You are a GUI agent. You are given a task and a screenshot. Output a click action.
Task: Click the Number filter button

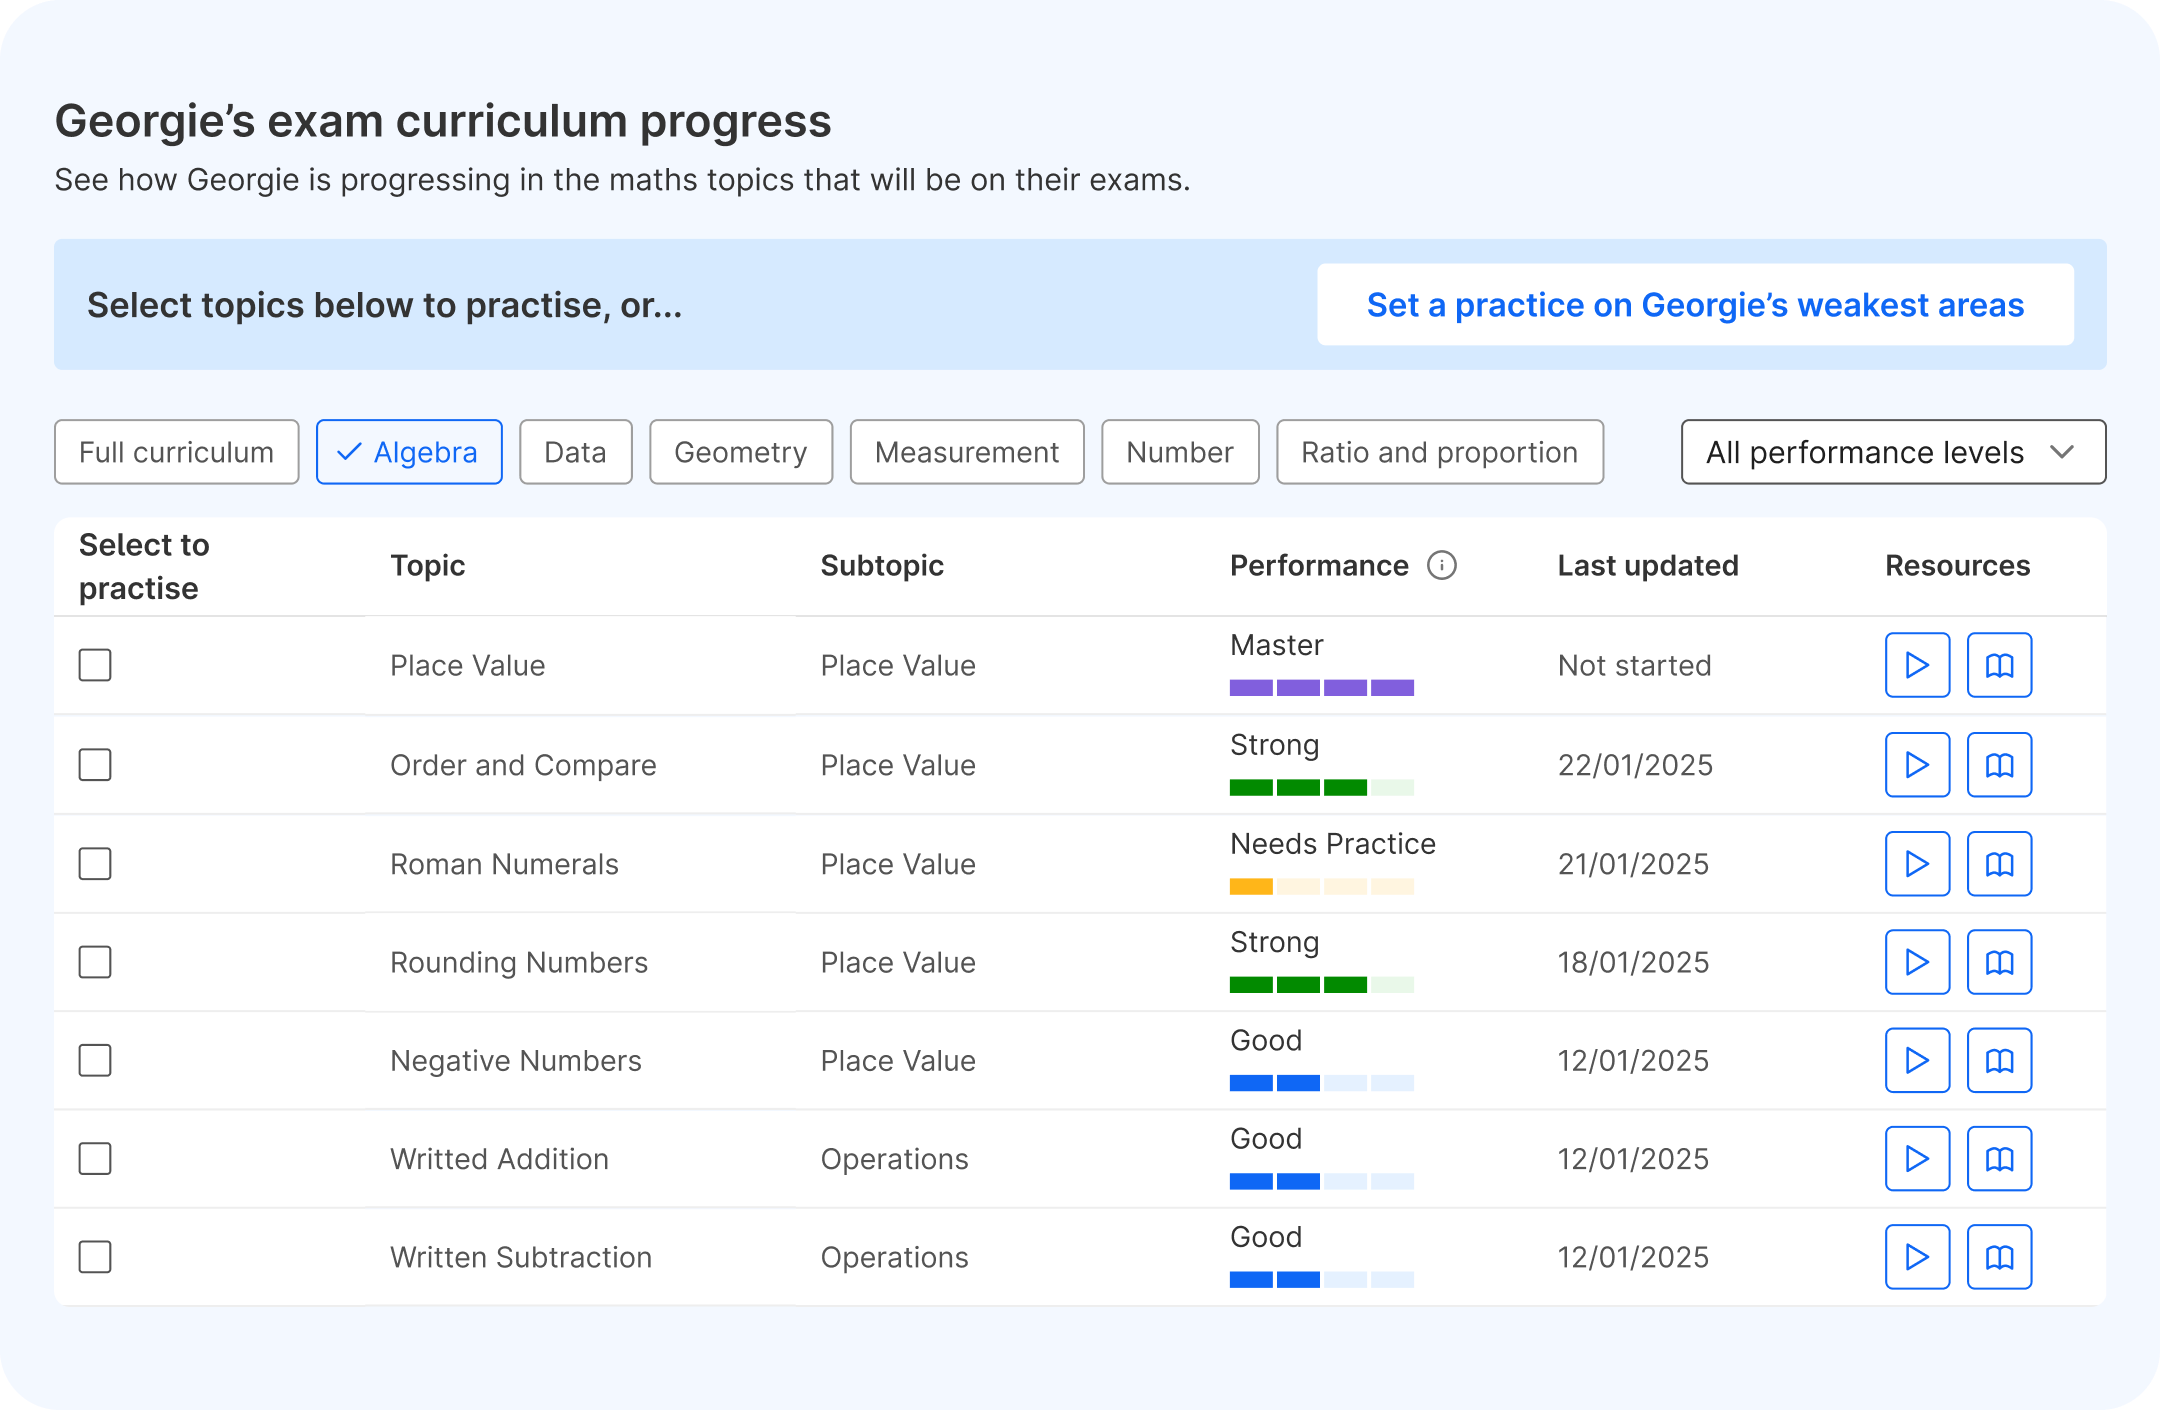(1179, 452)
